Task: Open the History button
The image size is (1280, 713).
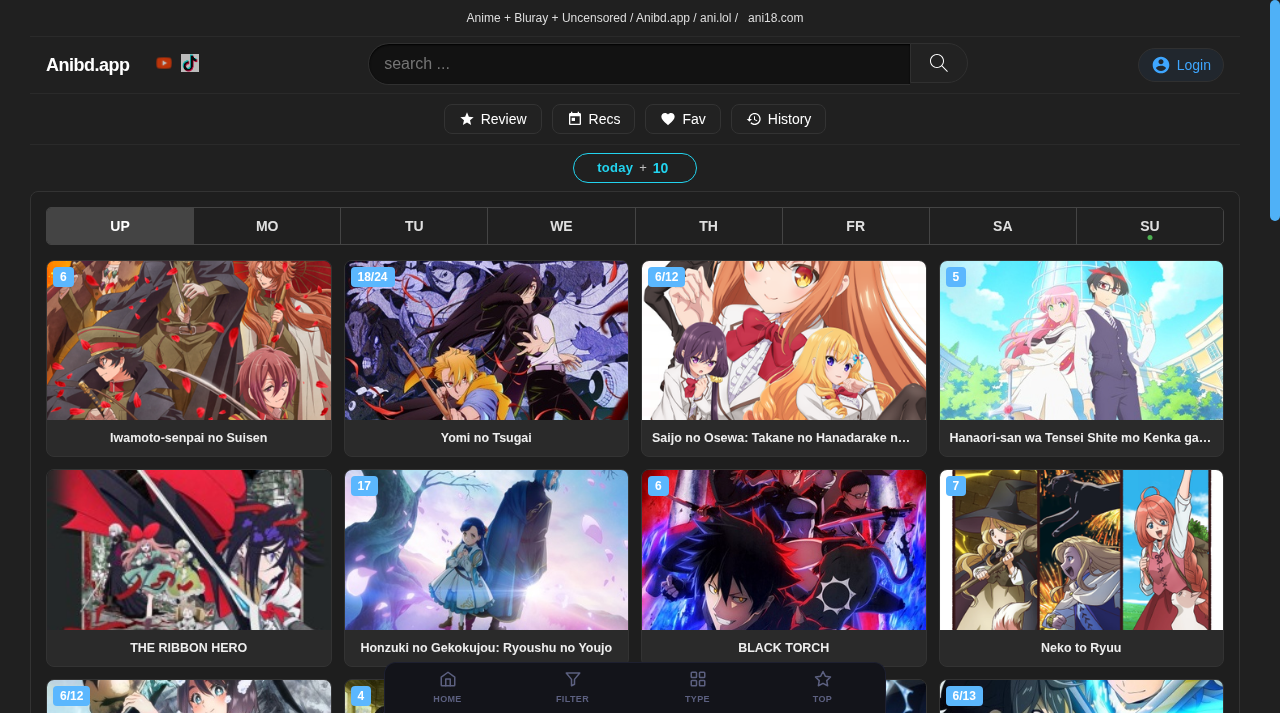Action: 778,119
